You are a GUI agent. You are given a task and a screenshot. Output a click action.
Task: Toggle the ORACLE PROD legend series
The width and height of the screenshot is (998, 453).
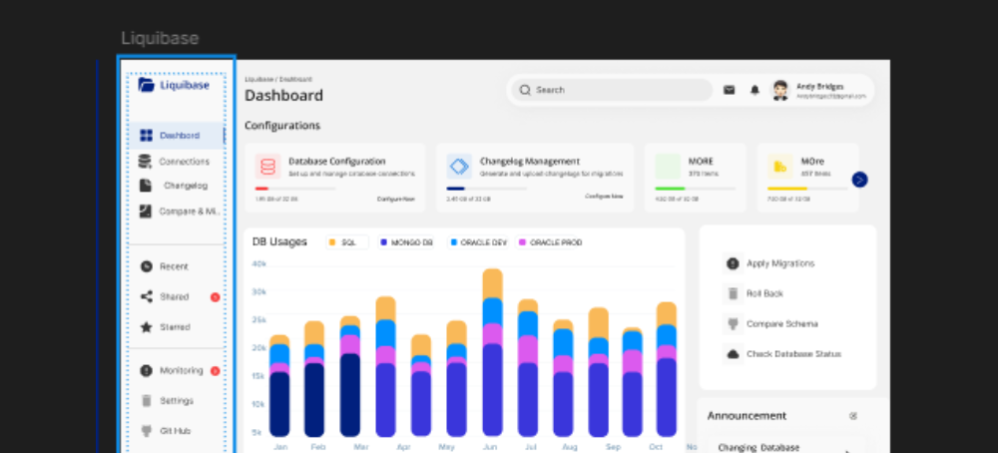tap(550, 242)
